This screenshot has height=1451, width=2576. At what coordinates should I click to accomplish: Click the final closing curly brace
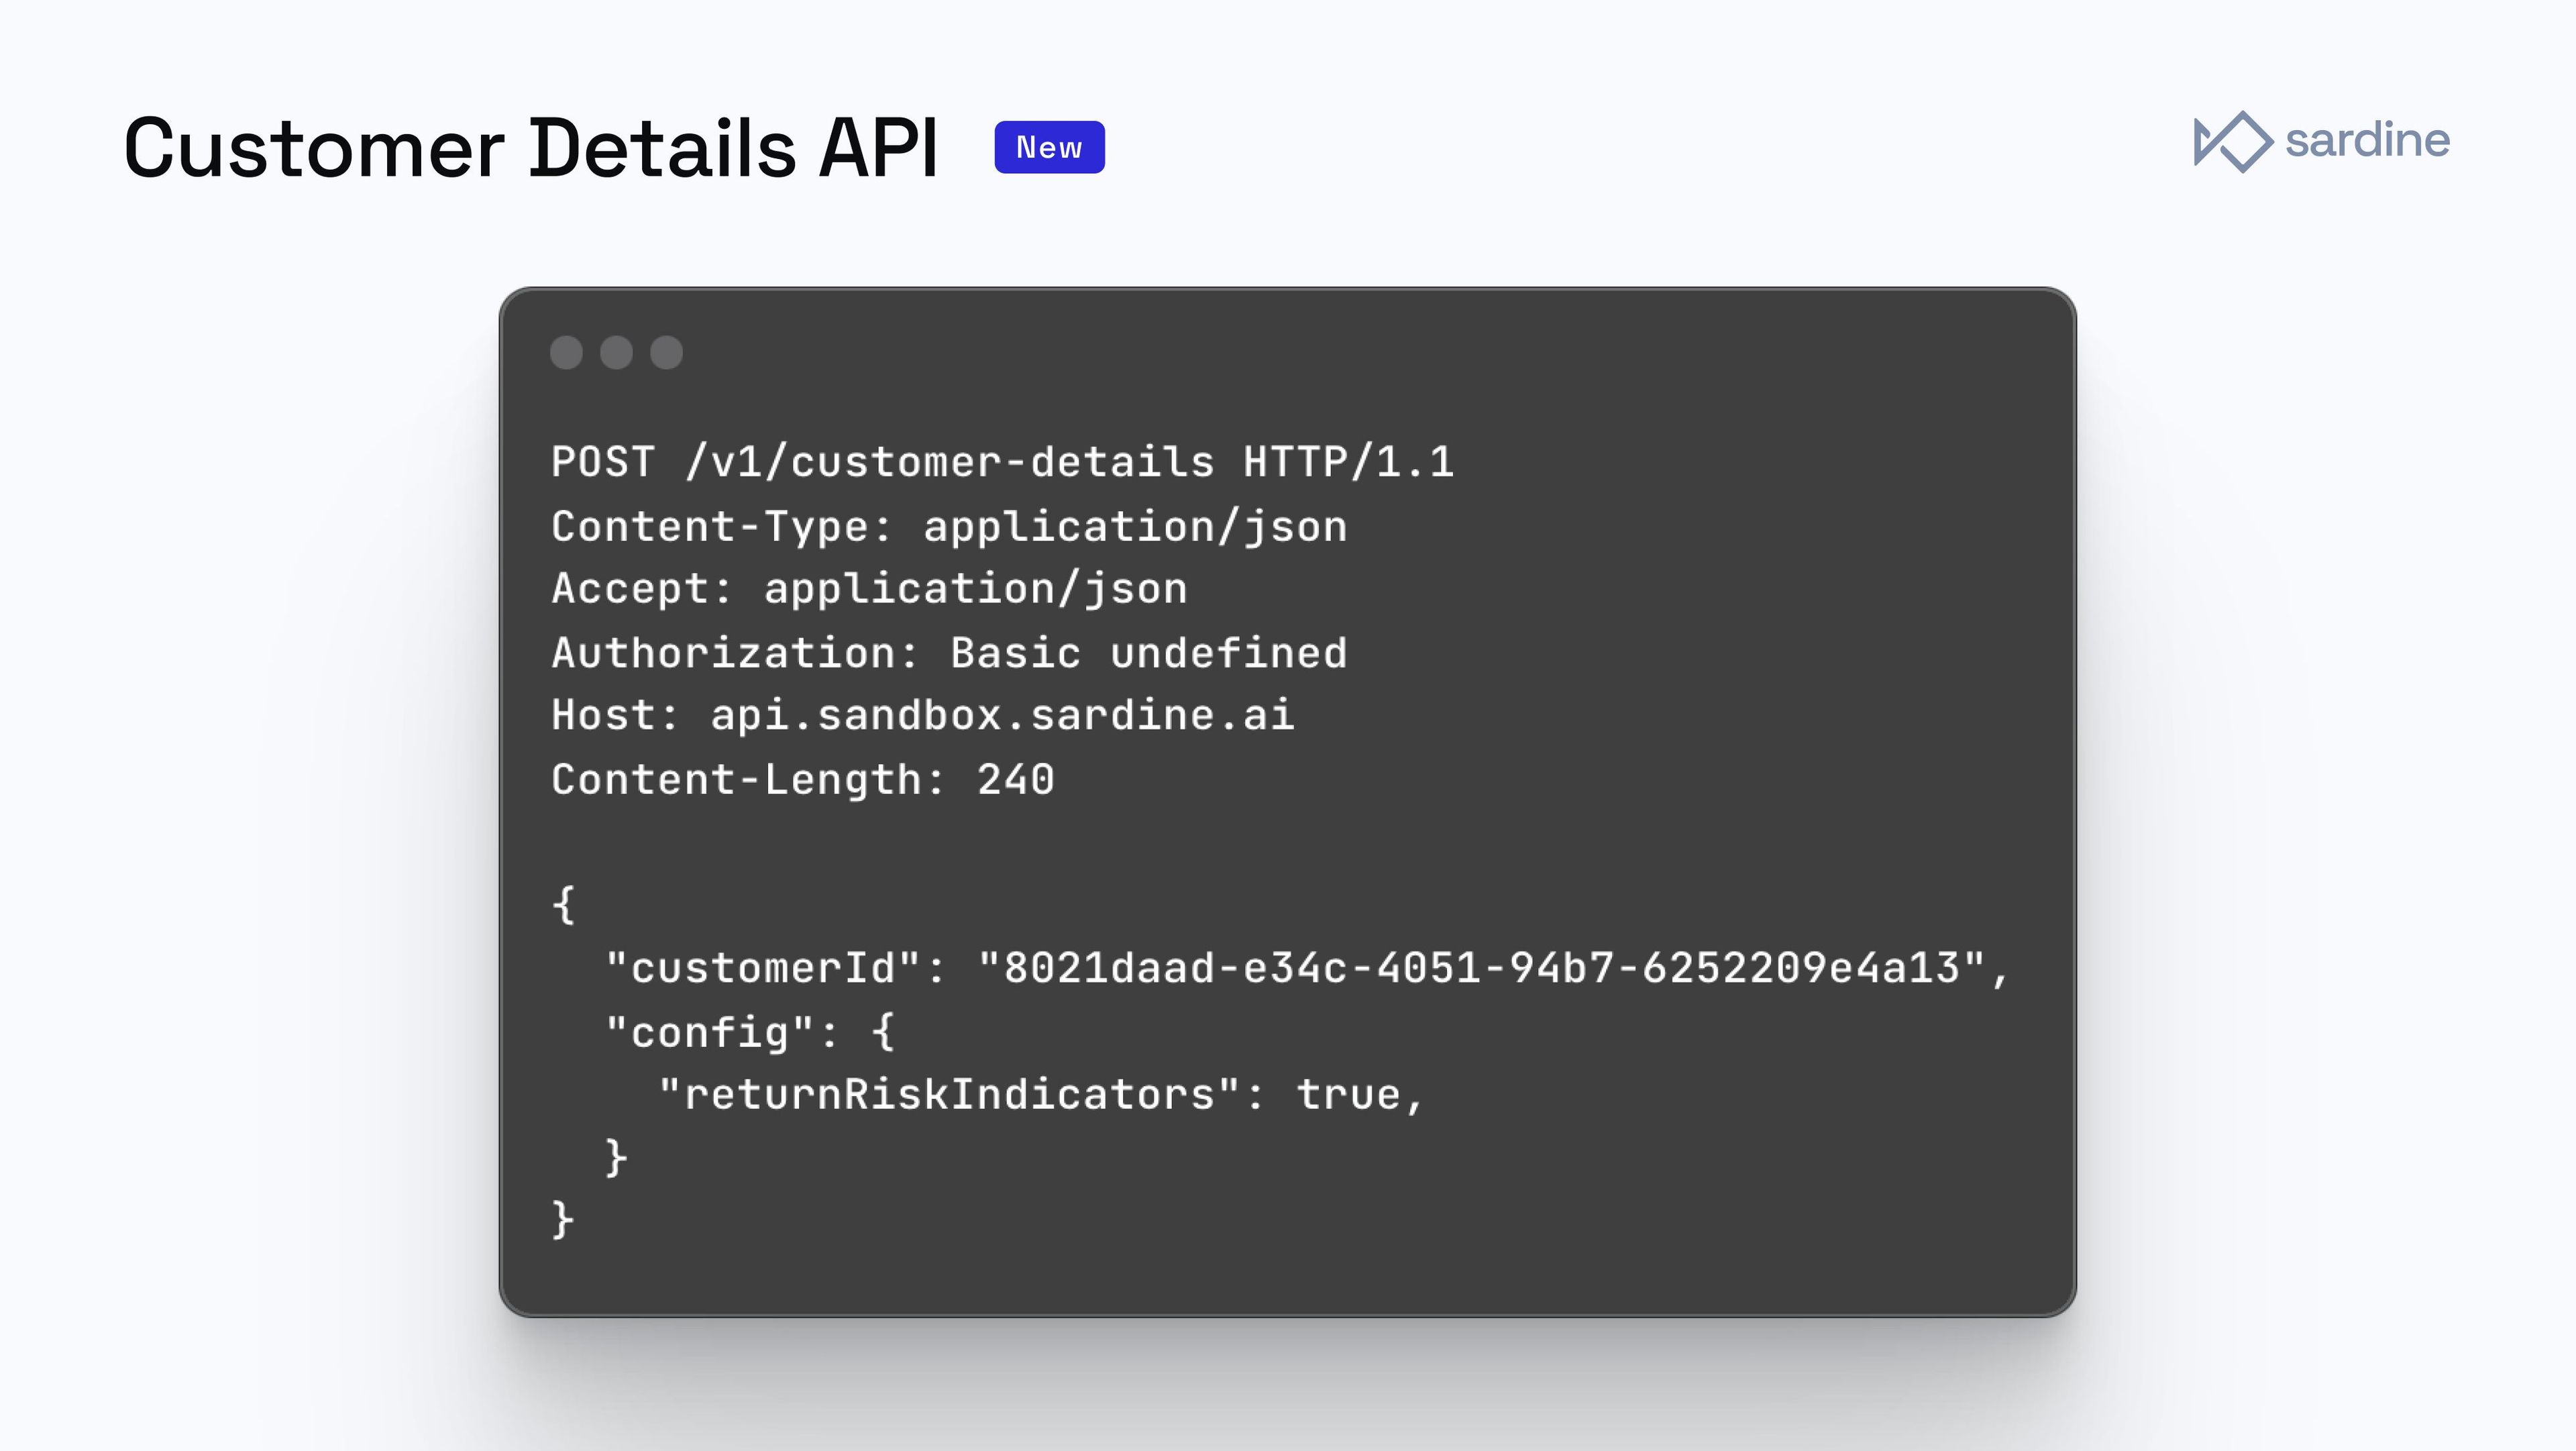point(563,1220)
